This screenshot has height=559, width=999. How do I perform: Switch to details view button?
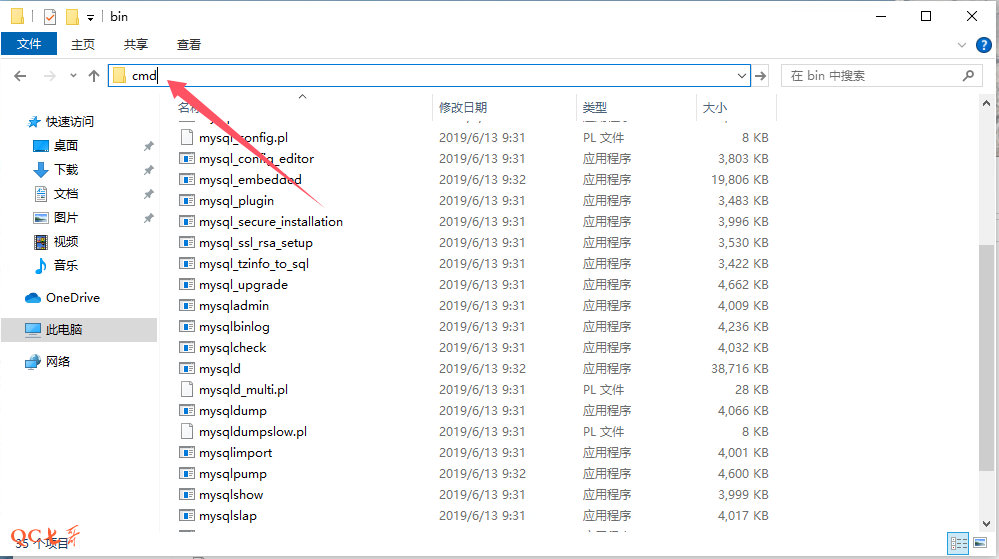tap(959, 543)
